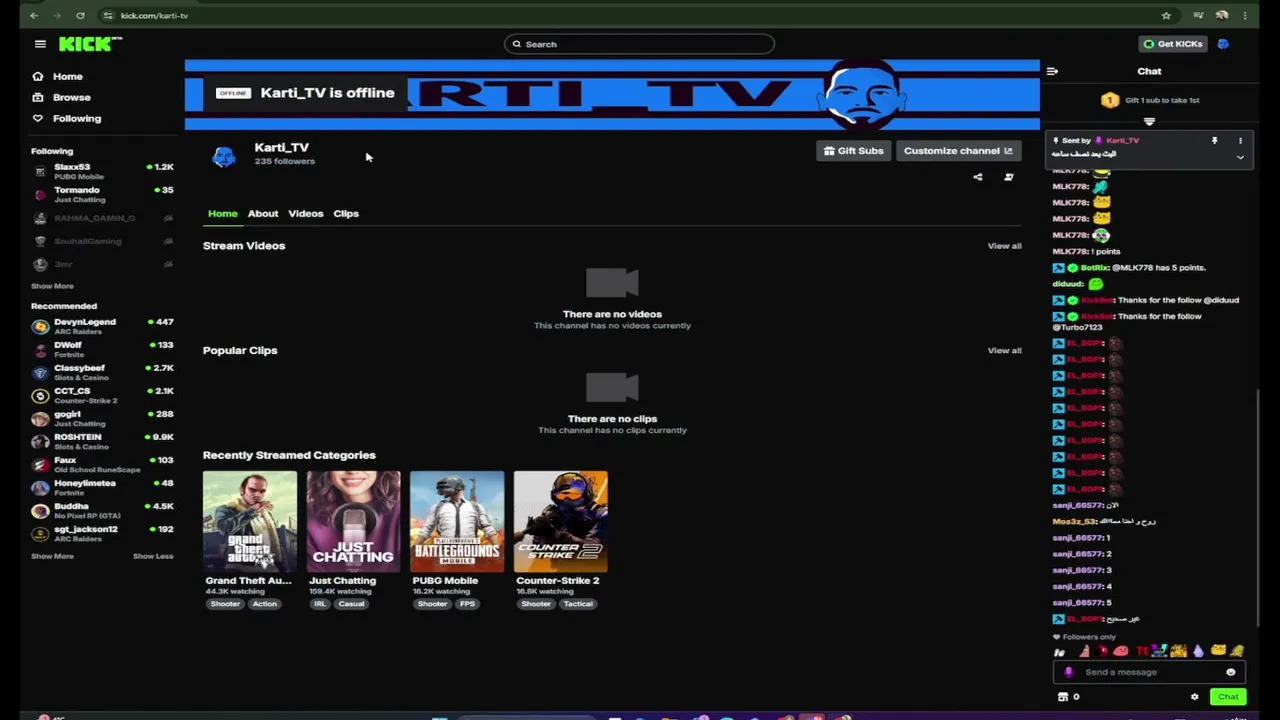The height and width of the screenshot is (720, 1280).
Task: Click the purple identity icon in message box
Action: click(x=1068, y=672)
